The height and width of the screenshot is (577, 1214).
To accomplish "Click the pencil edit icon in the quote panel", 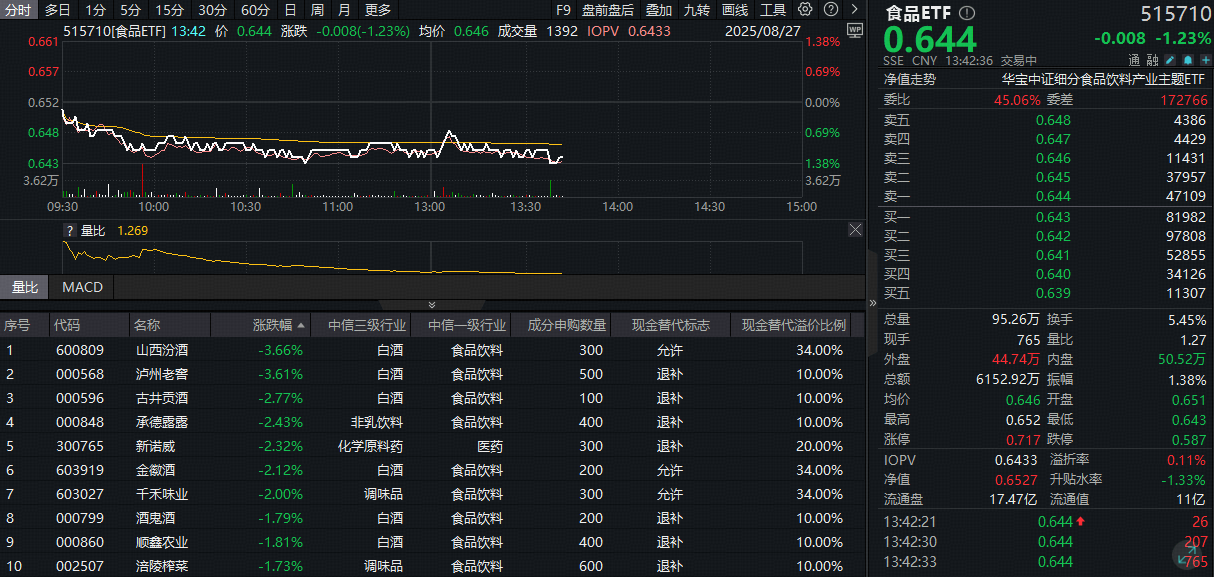I will (1169, 60).
